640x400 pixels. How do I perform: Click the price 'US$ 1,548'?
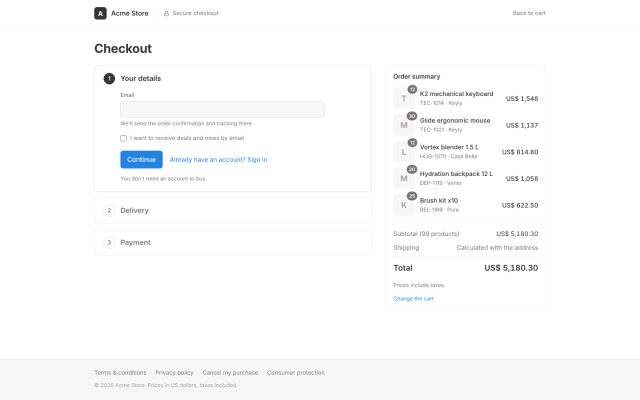522,98
